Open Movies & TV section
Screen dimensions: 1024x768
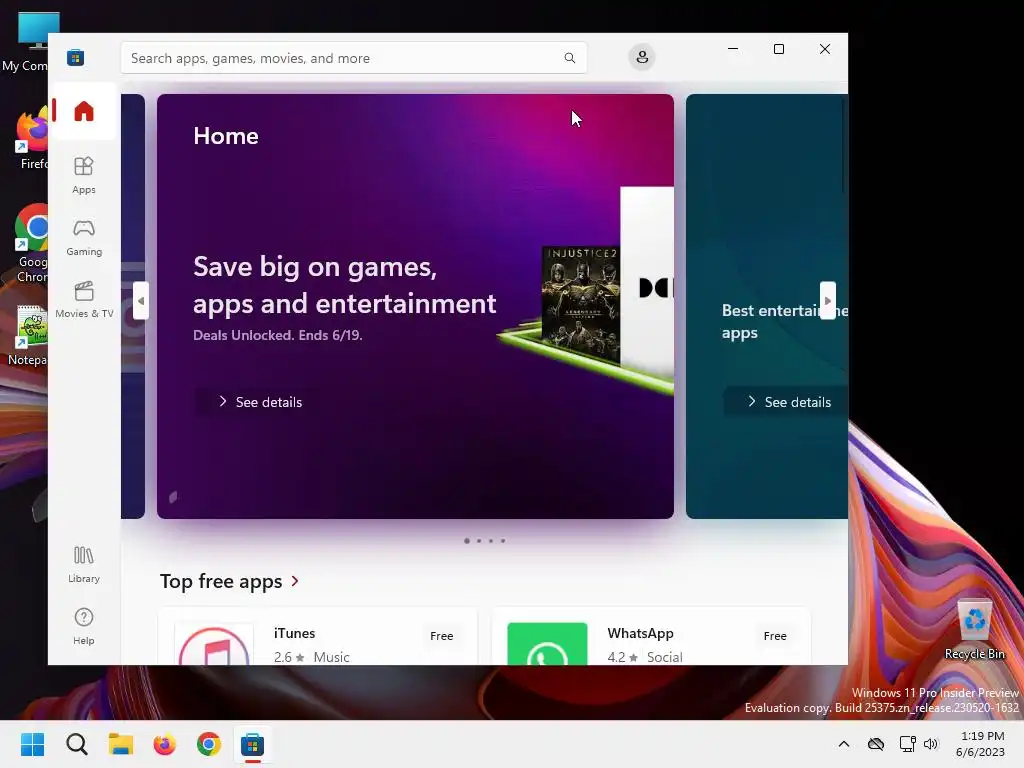84,299
